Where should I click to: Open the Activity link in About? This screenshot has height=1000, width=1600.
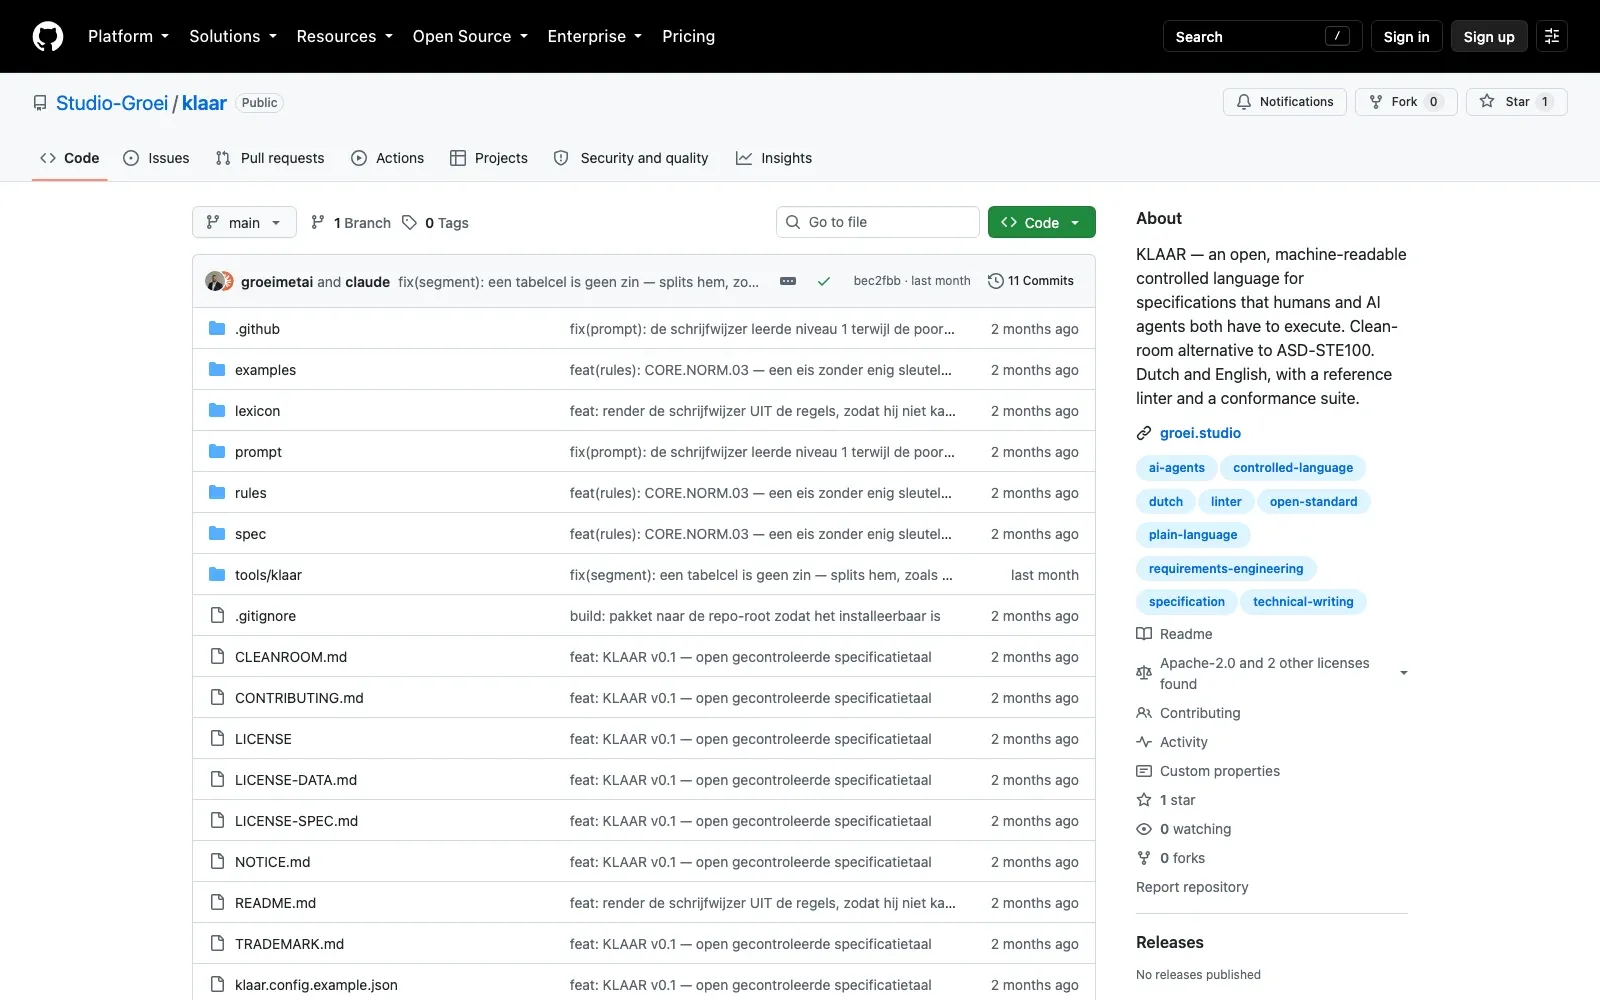[x=1172, y=742]
